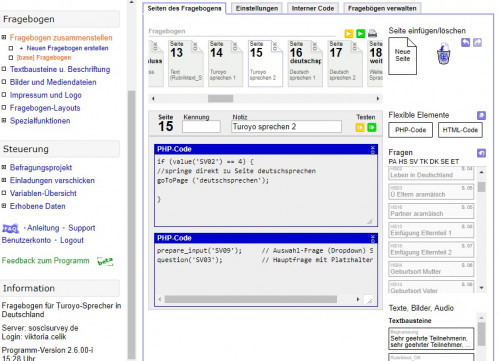The image size is (500, 361).
Task: Select the HS question category
Action: tap(403, 162)
